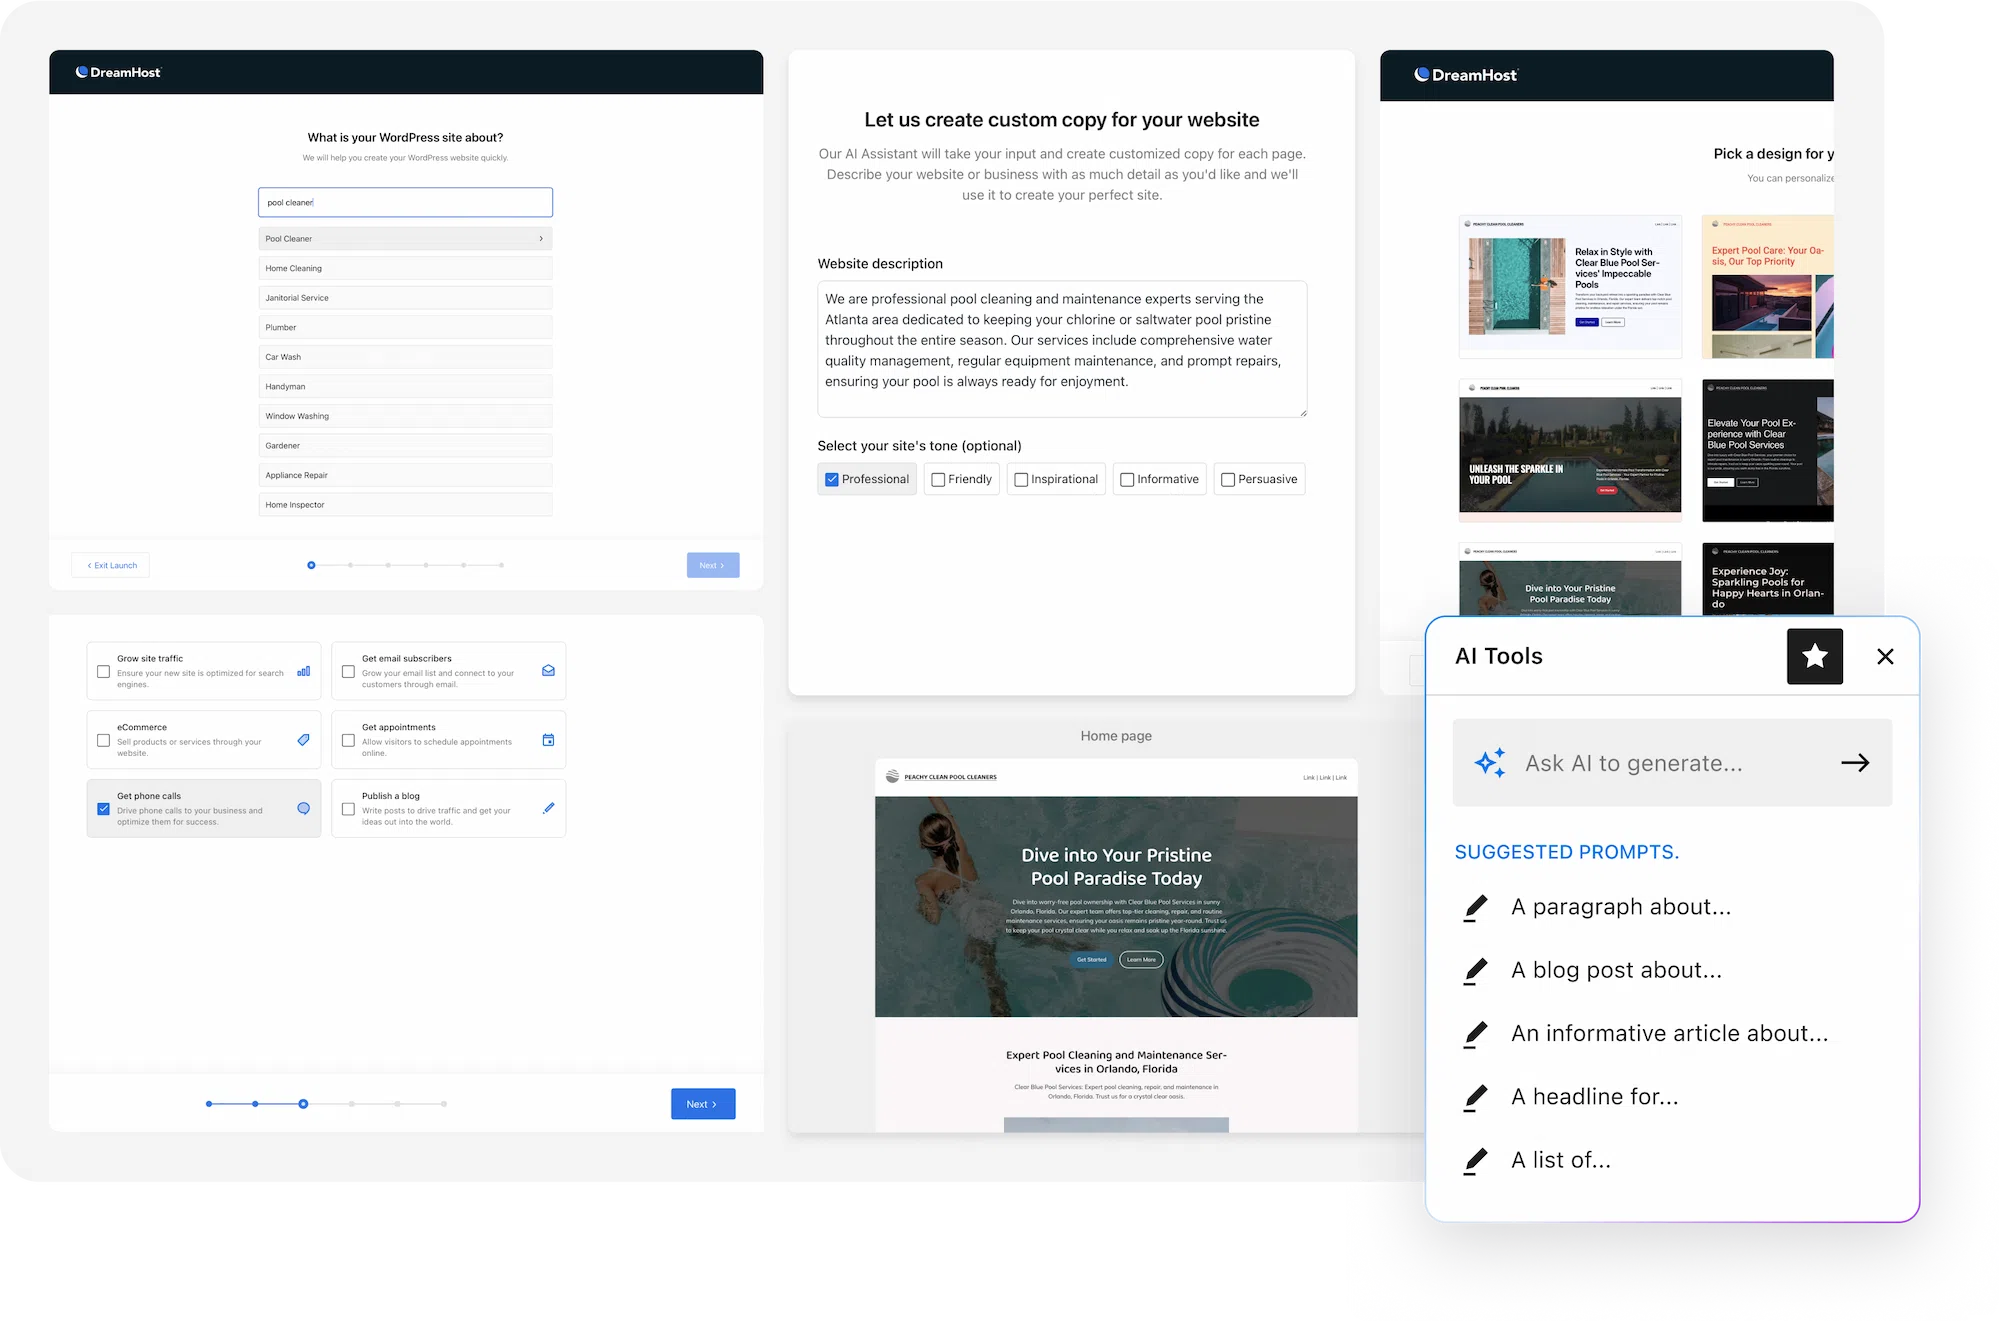Toggle the 'Friendly' tone checkbox
Image resolution: width=2000 pixels, height=1321 pixels.
coord(937,478)
